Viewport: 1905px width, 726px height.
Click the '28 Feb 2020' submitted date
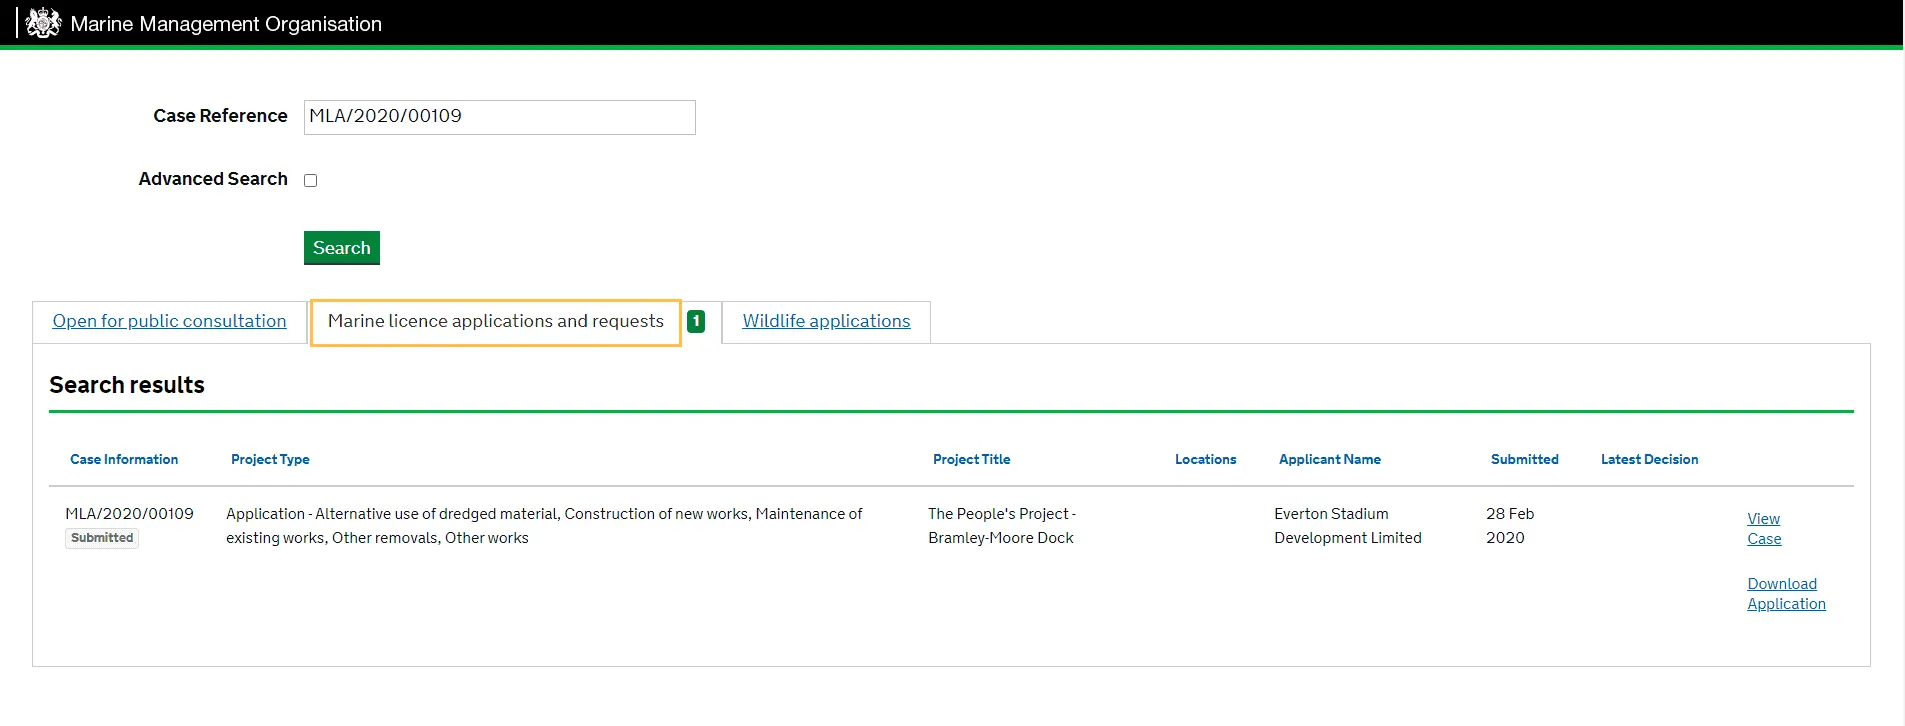click(x=1510, y=526)
